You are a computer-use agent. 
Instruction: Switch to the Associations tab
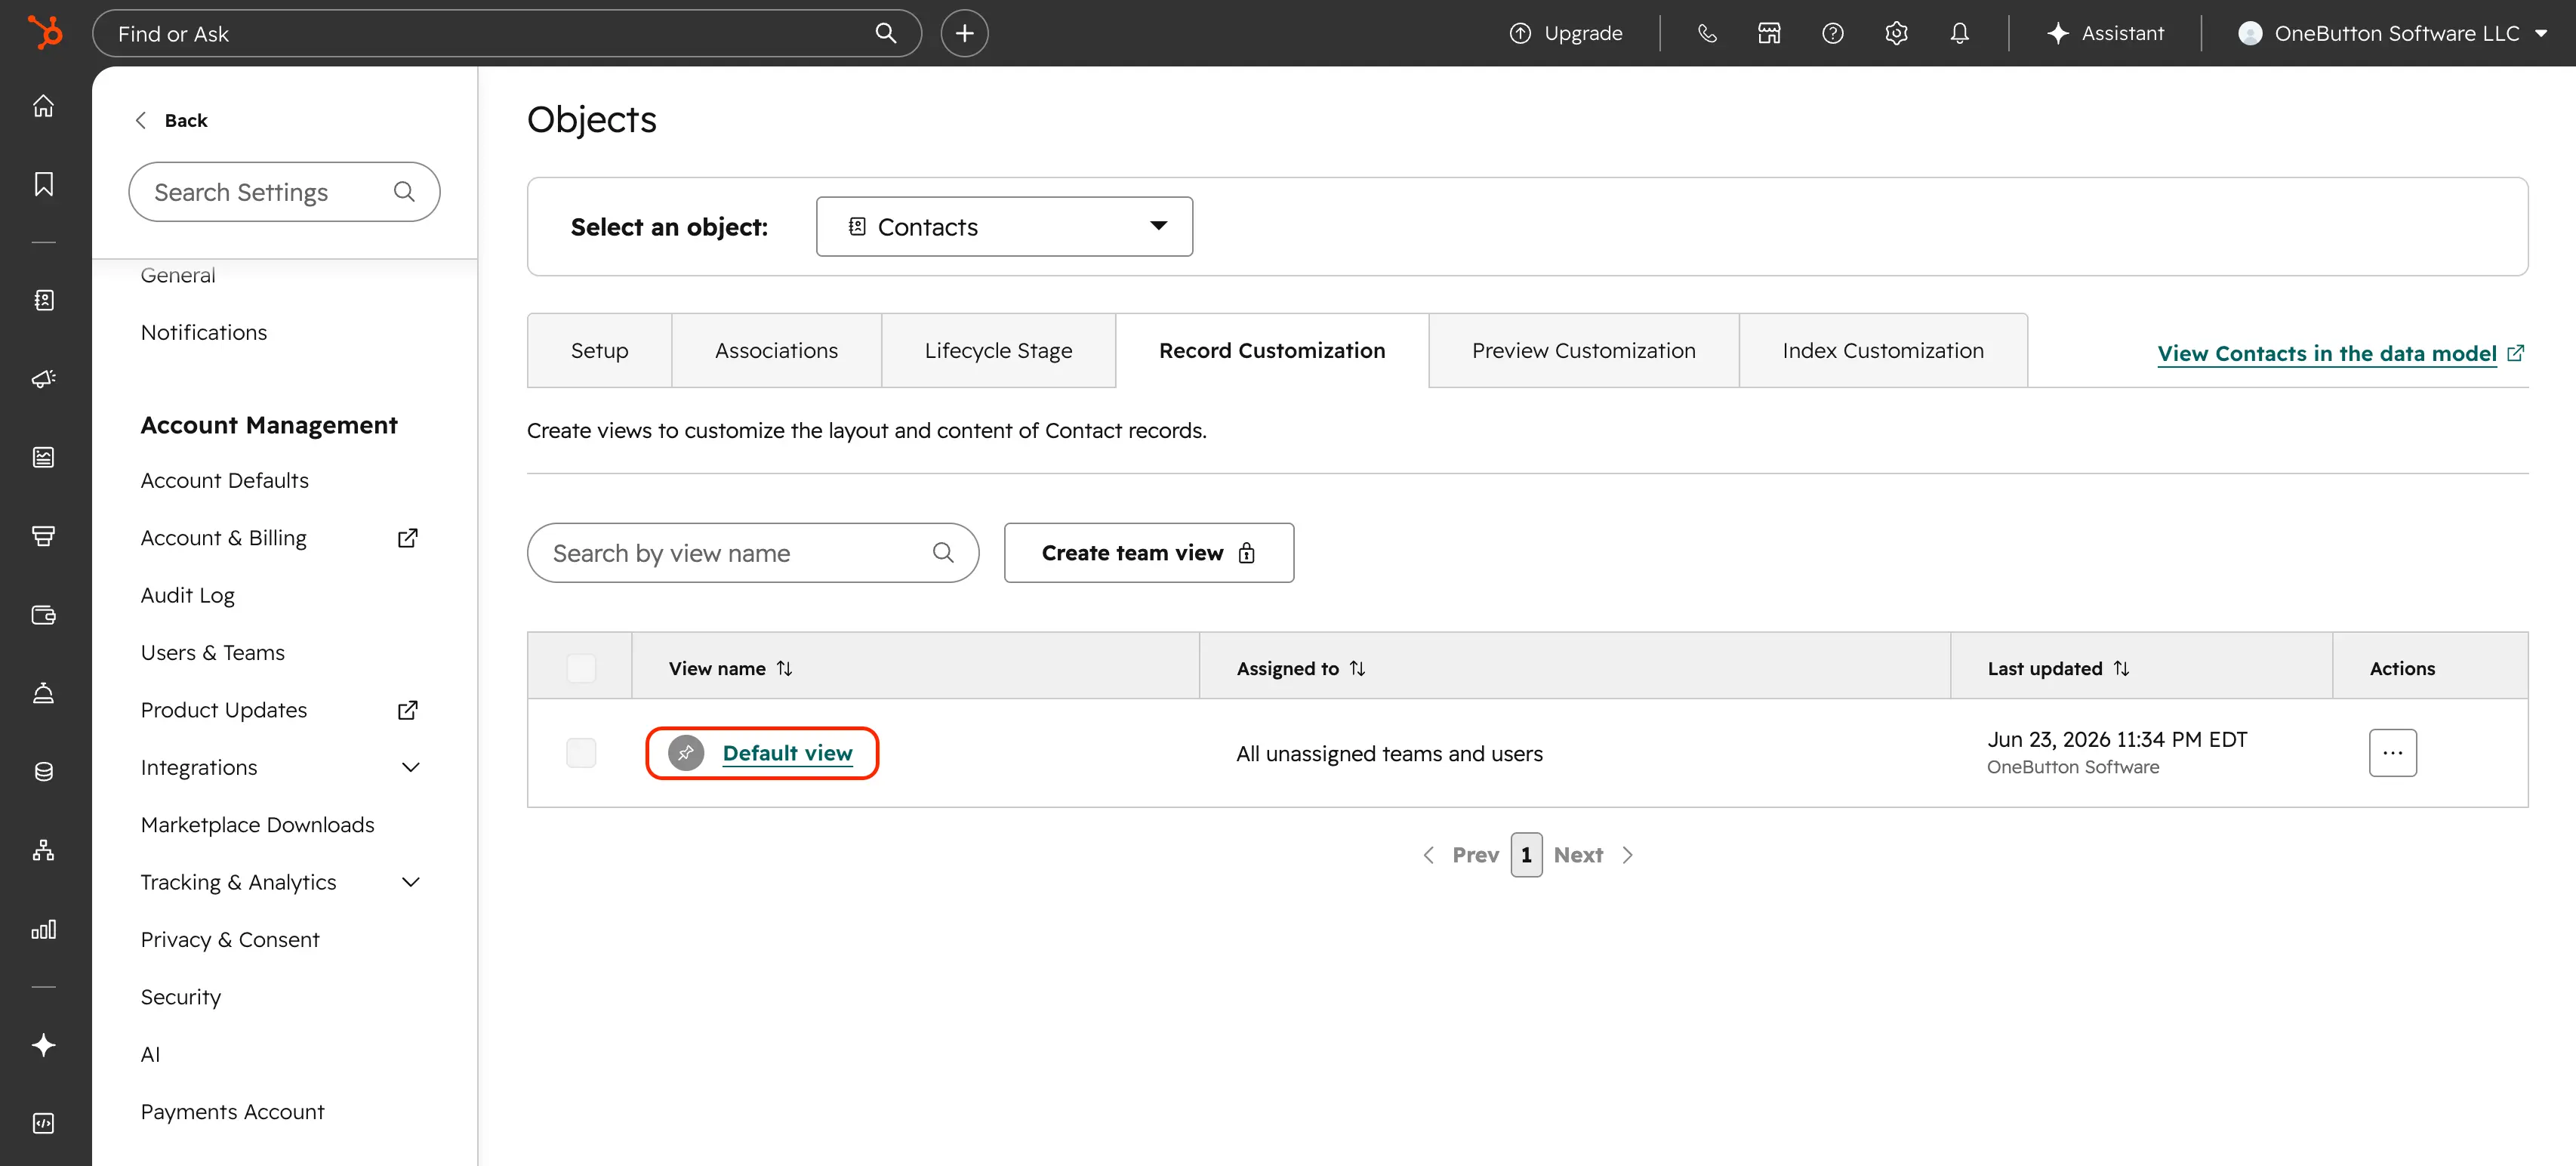776,351
